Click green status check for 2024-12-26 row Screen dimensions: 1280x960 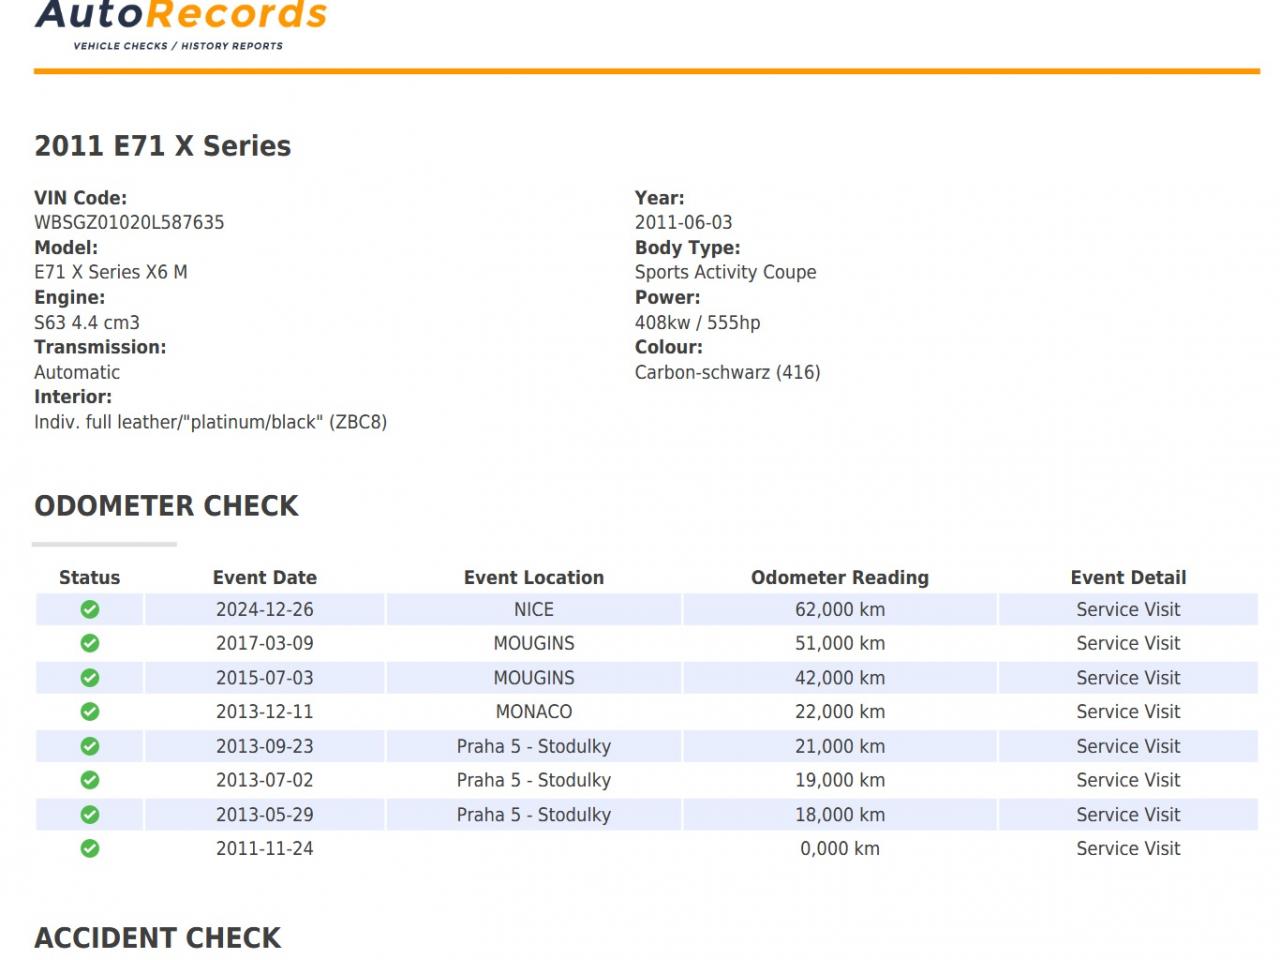point(90,609)
